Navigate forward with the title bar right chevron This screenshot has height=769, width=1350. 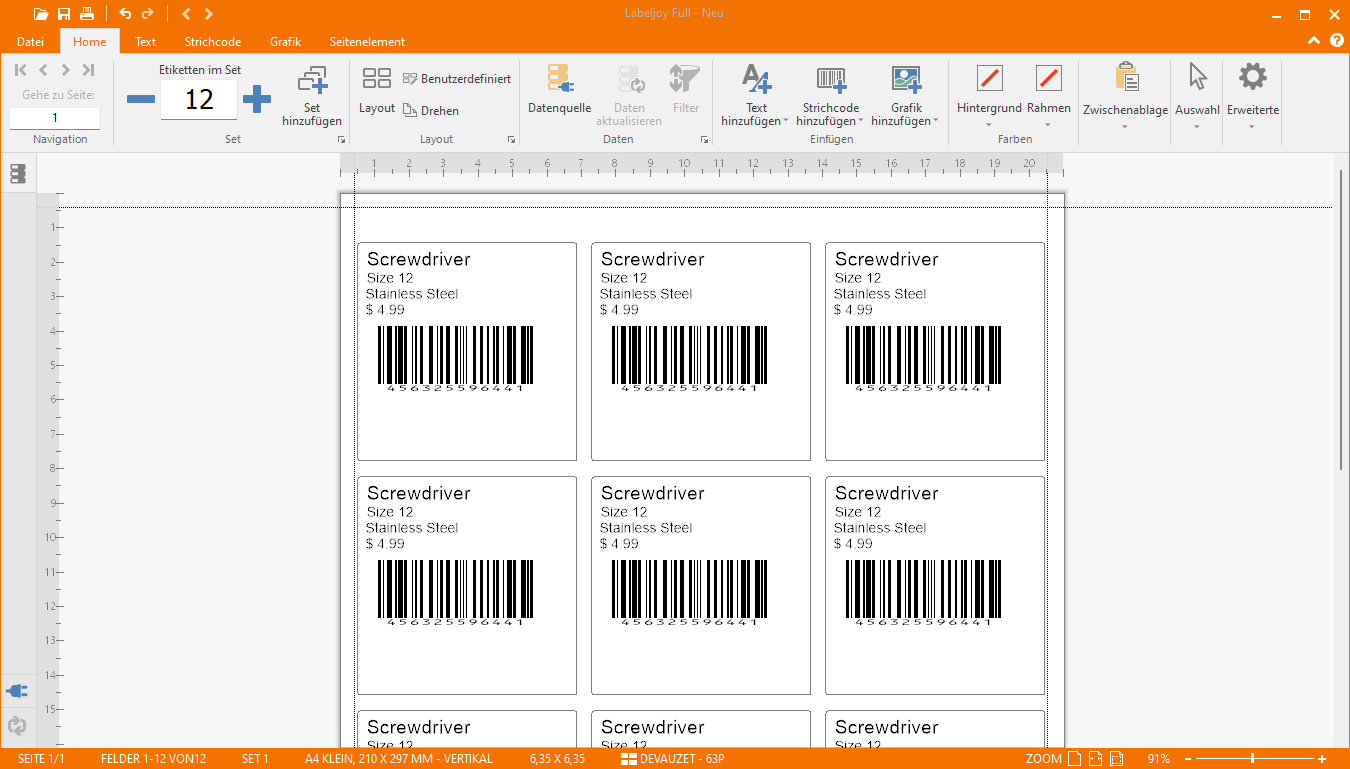coord(208,14)
